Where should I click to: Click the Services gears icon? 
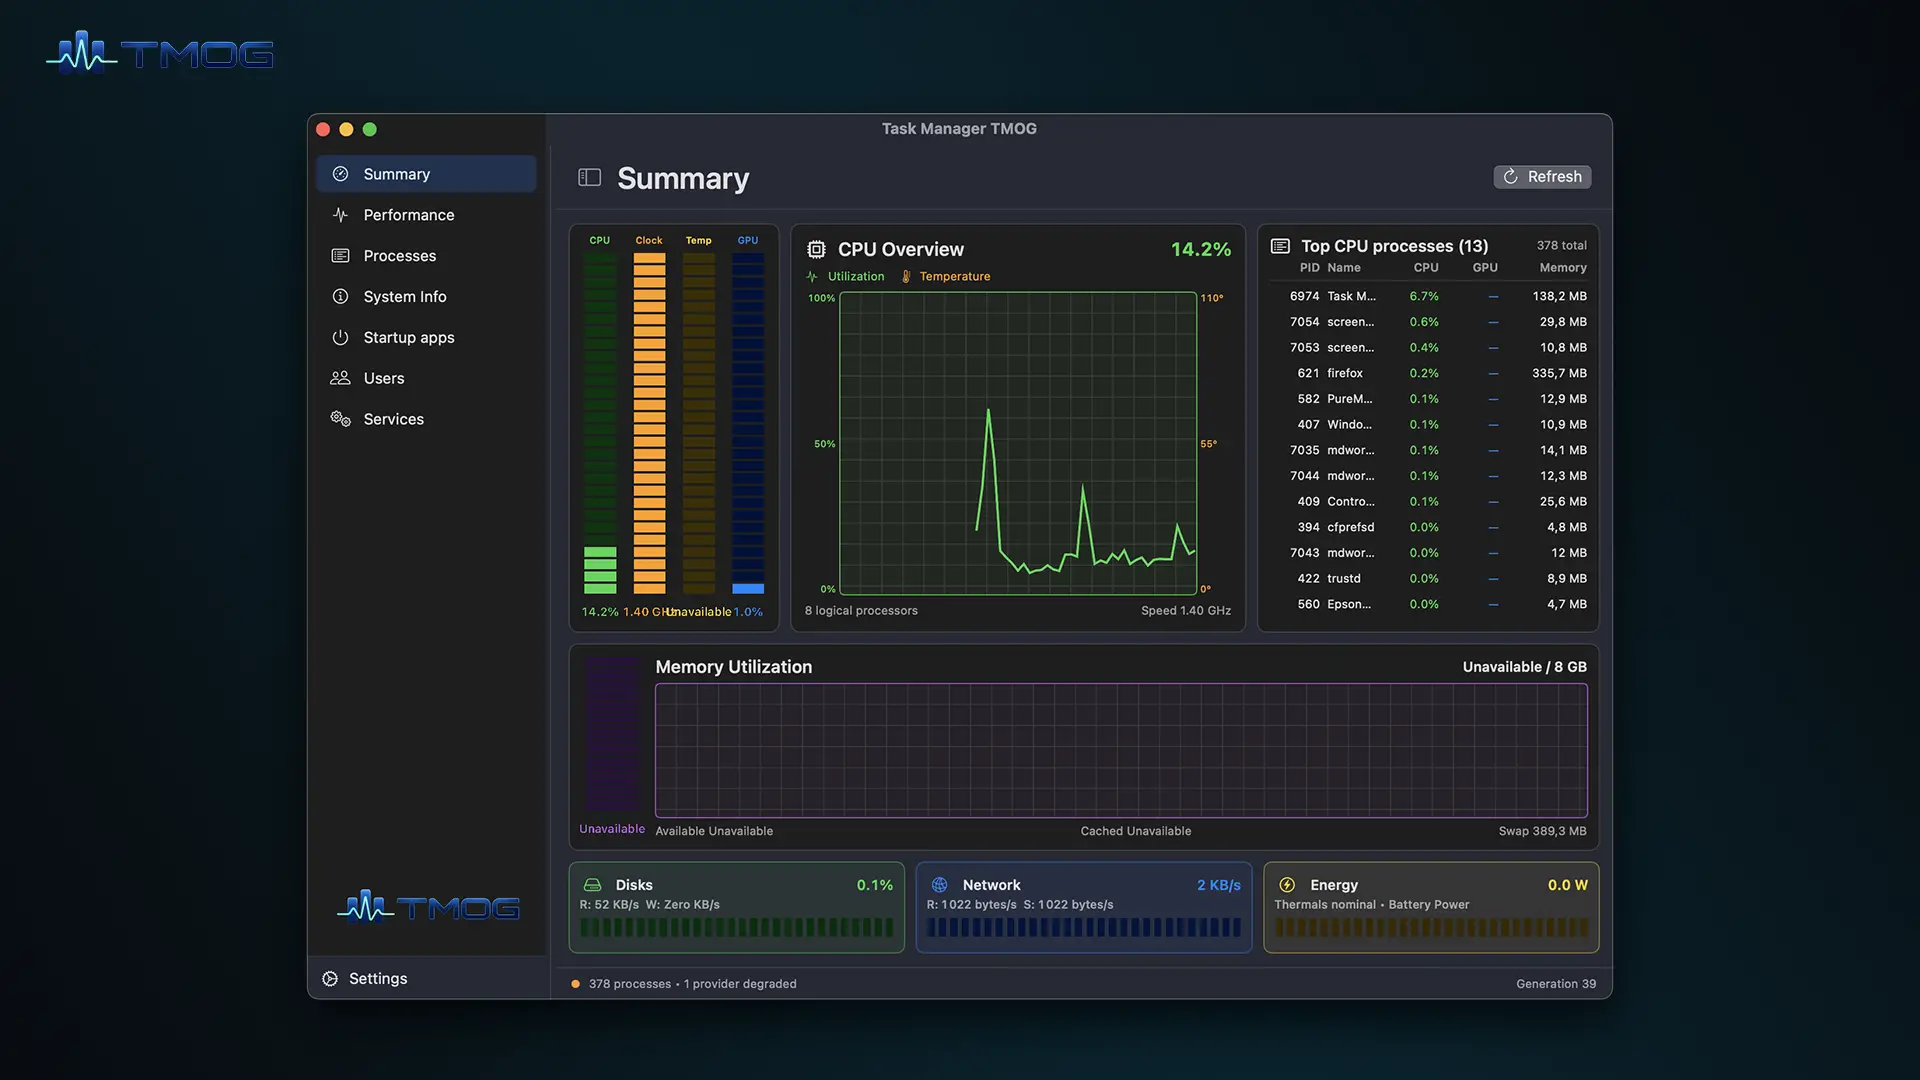(340, 419)
